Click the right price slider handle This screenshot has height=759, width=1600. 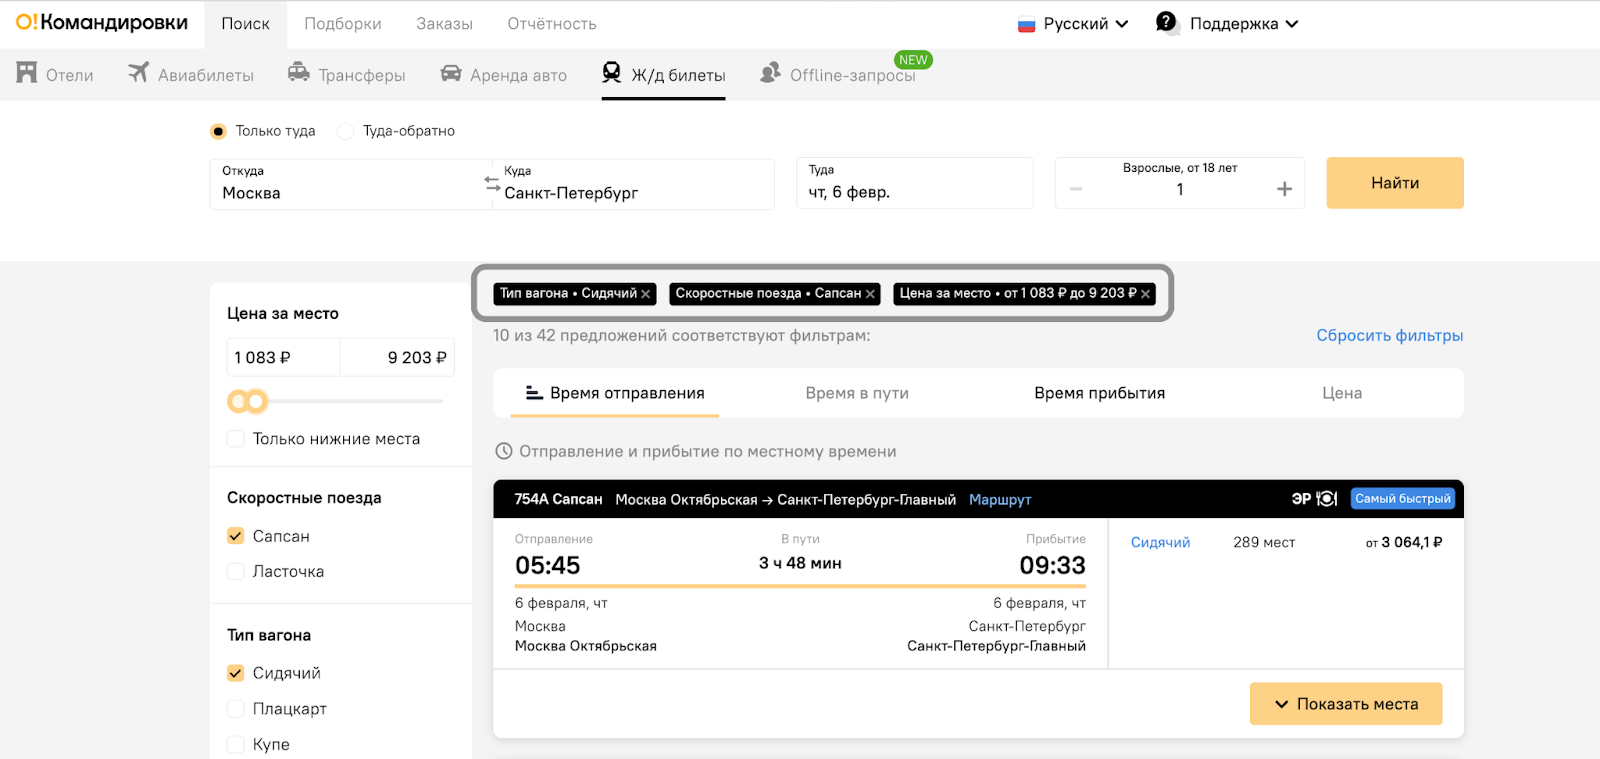click(257, 402)
